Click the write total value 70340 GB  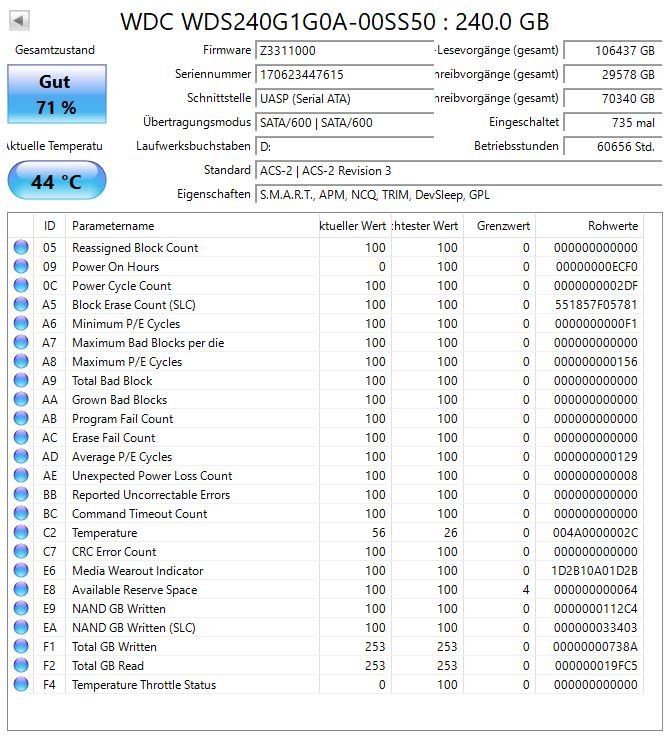pyautogui.click(x=613, y=99)
